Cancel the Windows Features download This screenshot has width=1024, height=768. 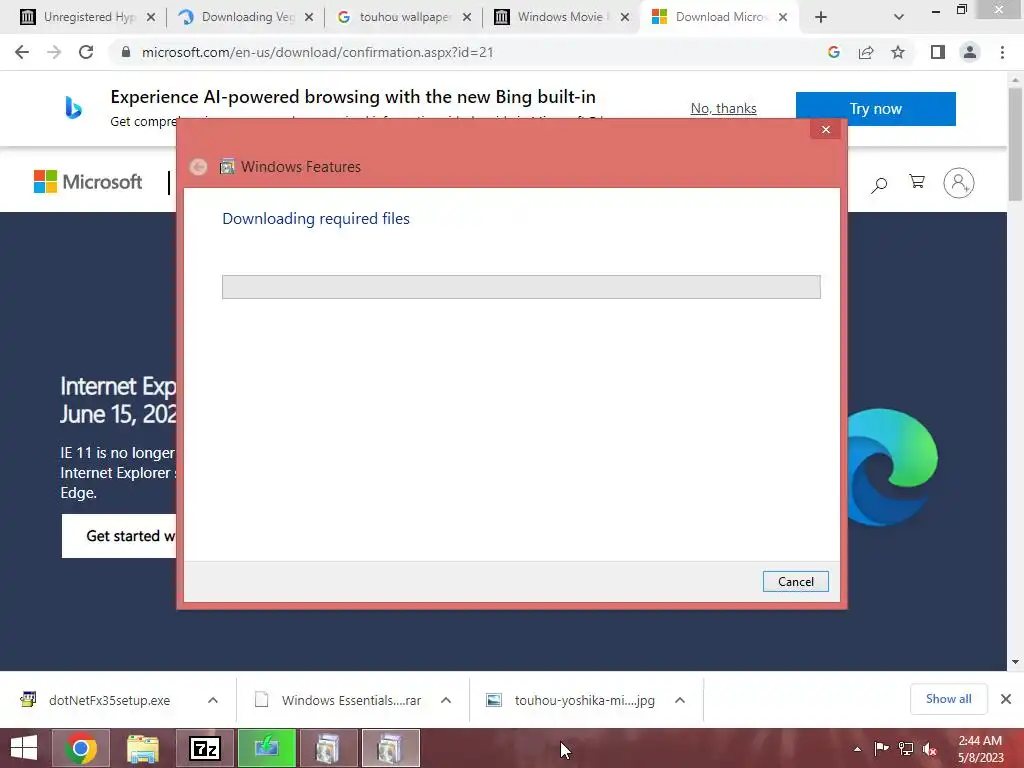pyautogui.click(x=795, y=581)
